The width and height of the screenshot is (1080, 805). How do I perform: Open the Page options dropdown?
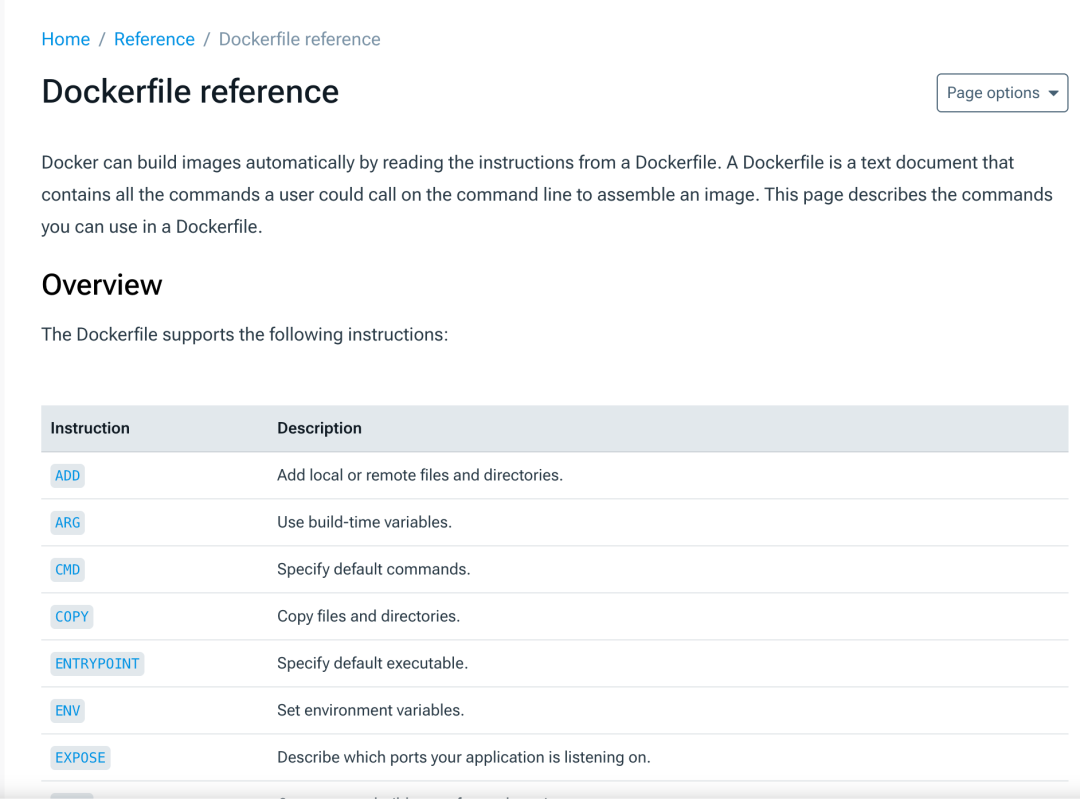tap(1001, 93)
